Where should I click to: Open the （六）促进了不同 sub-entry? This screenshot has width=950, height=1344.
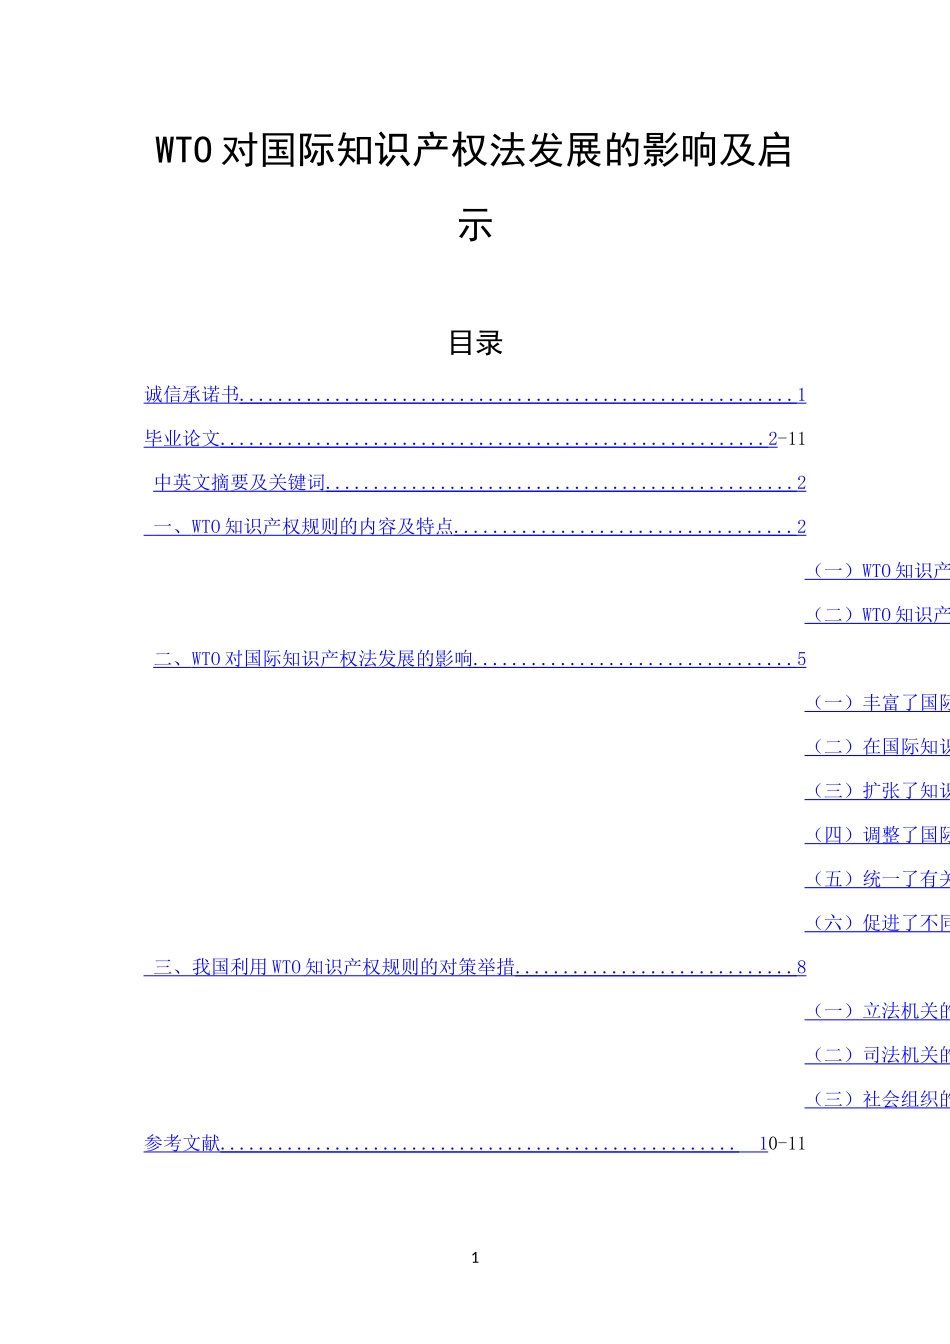(x=877, y=923)
